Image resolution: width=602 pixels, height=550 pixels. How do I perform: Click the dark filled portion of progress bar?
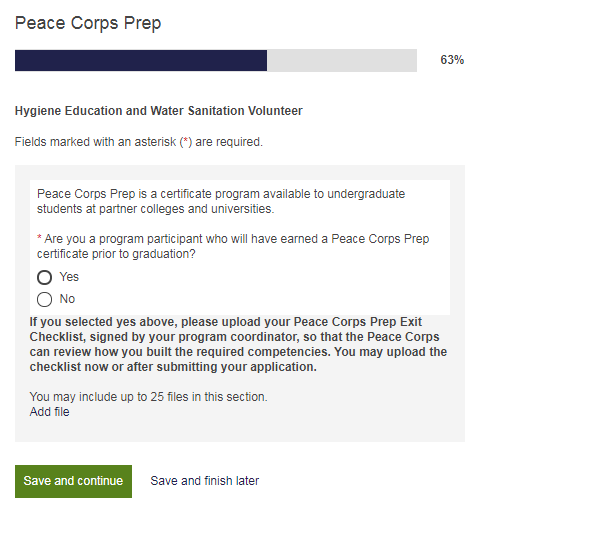tap(140, 61)
